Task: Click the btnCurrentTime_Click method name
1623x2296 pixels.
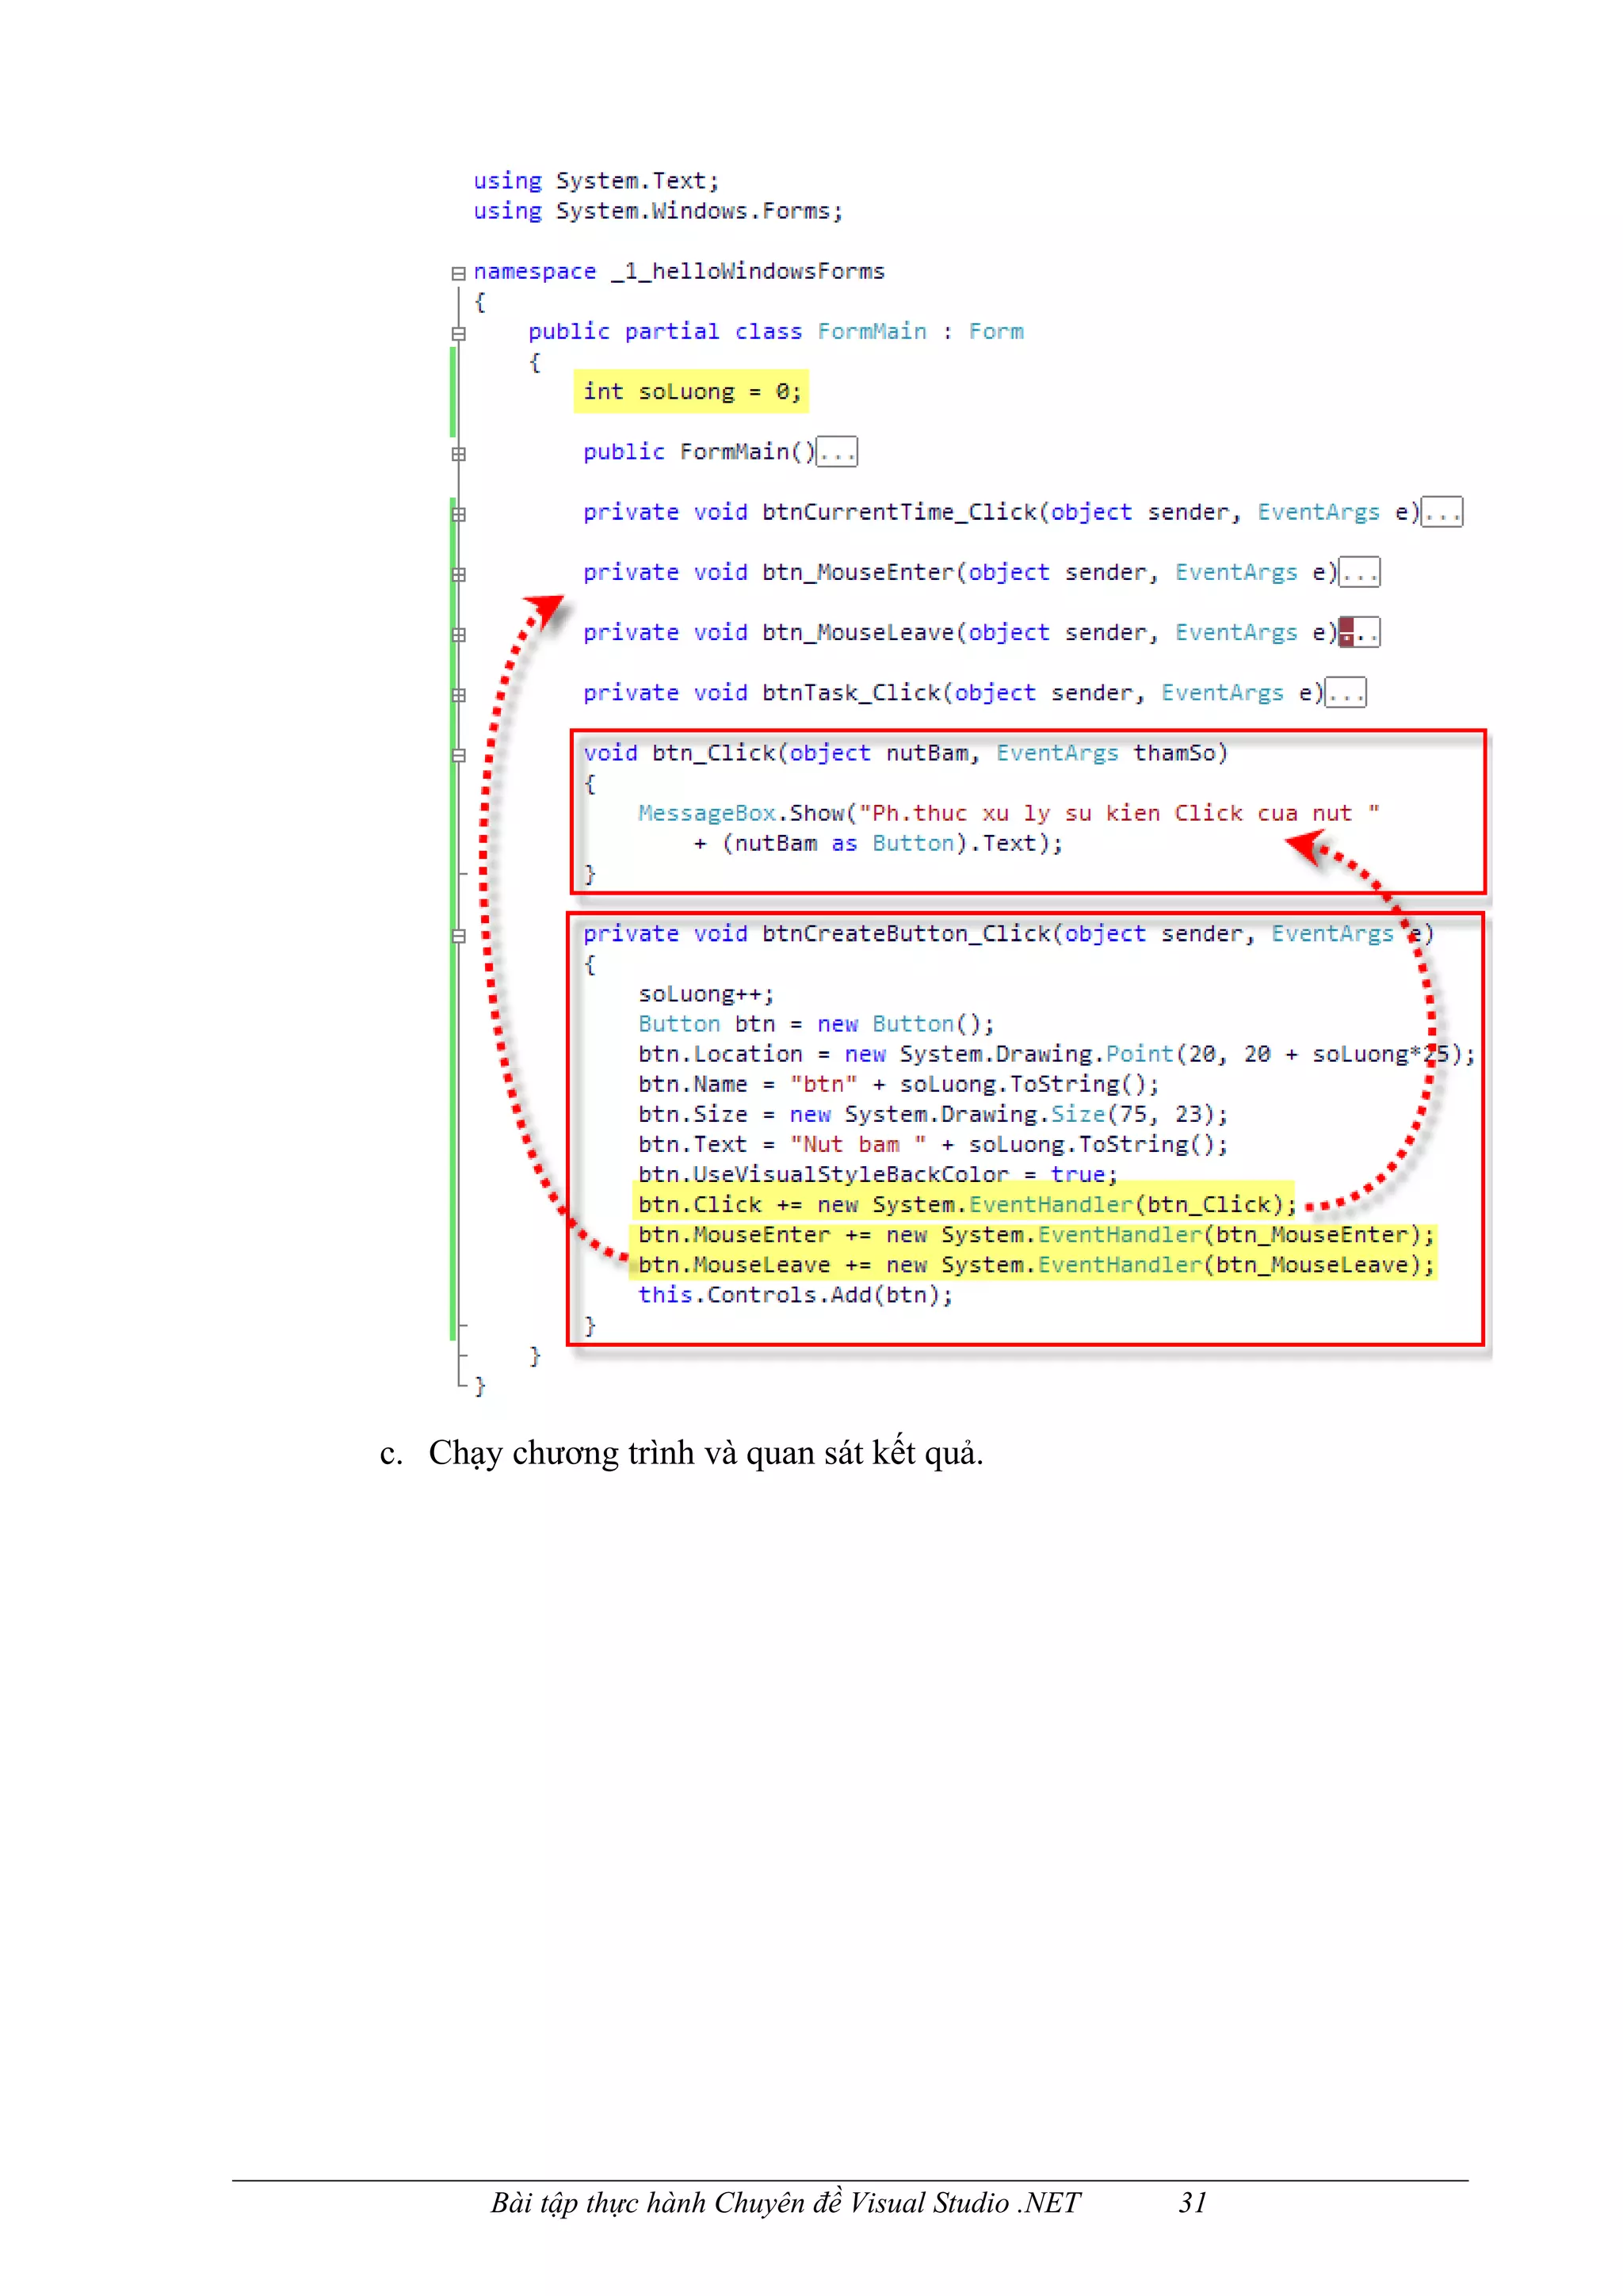Action: pyautogui.click(x=900, y=512)
